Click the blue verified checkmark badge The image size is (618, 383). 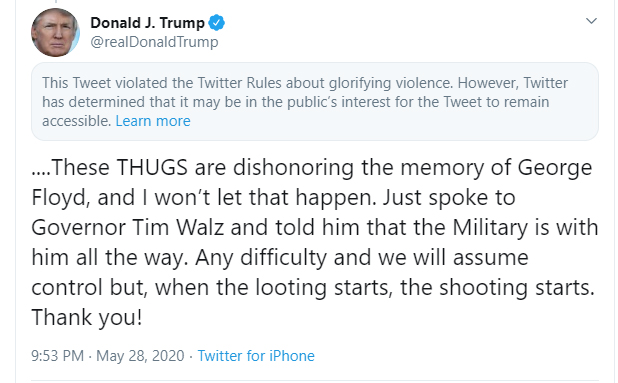216,23
